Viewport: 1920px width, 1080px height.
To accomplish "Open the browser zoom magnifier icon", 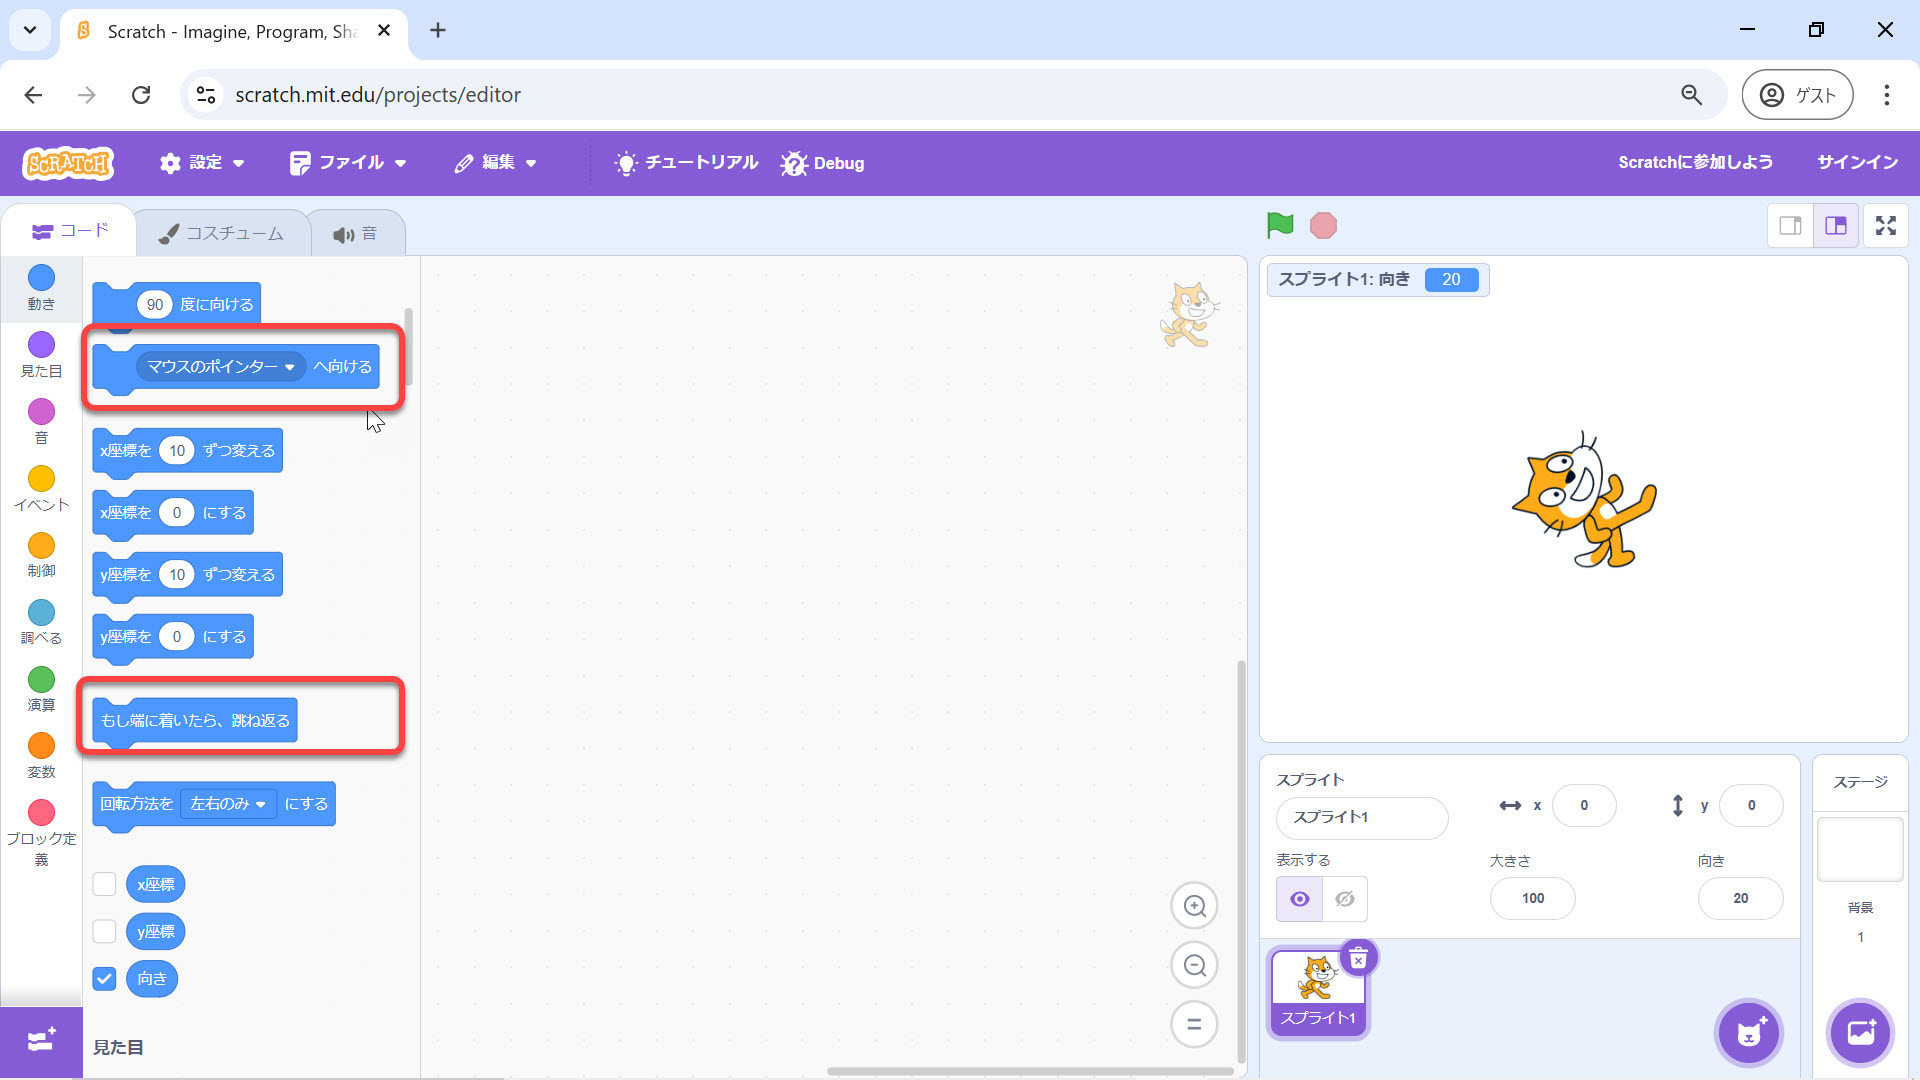I will [1691, 95].
